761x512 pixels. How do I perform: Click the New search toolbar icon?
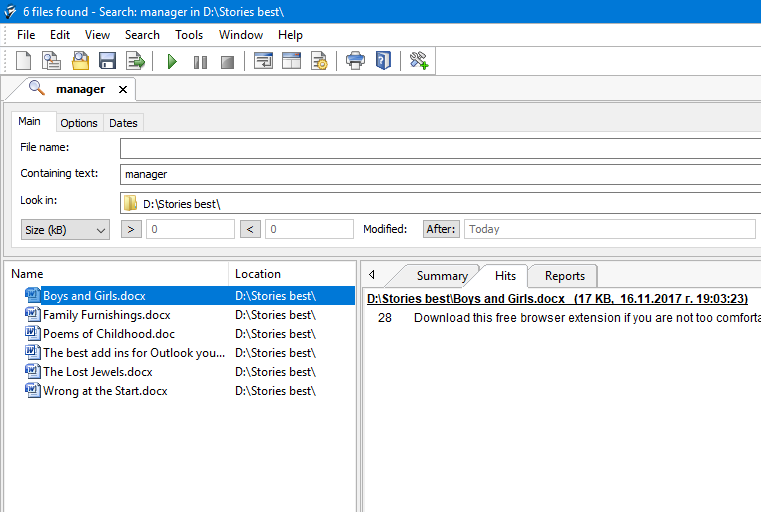(23, 61)
